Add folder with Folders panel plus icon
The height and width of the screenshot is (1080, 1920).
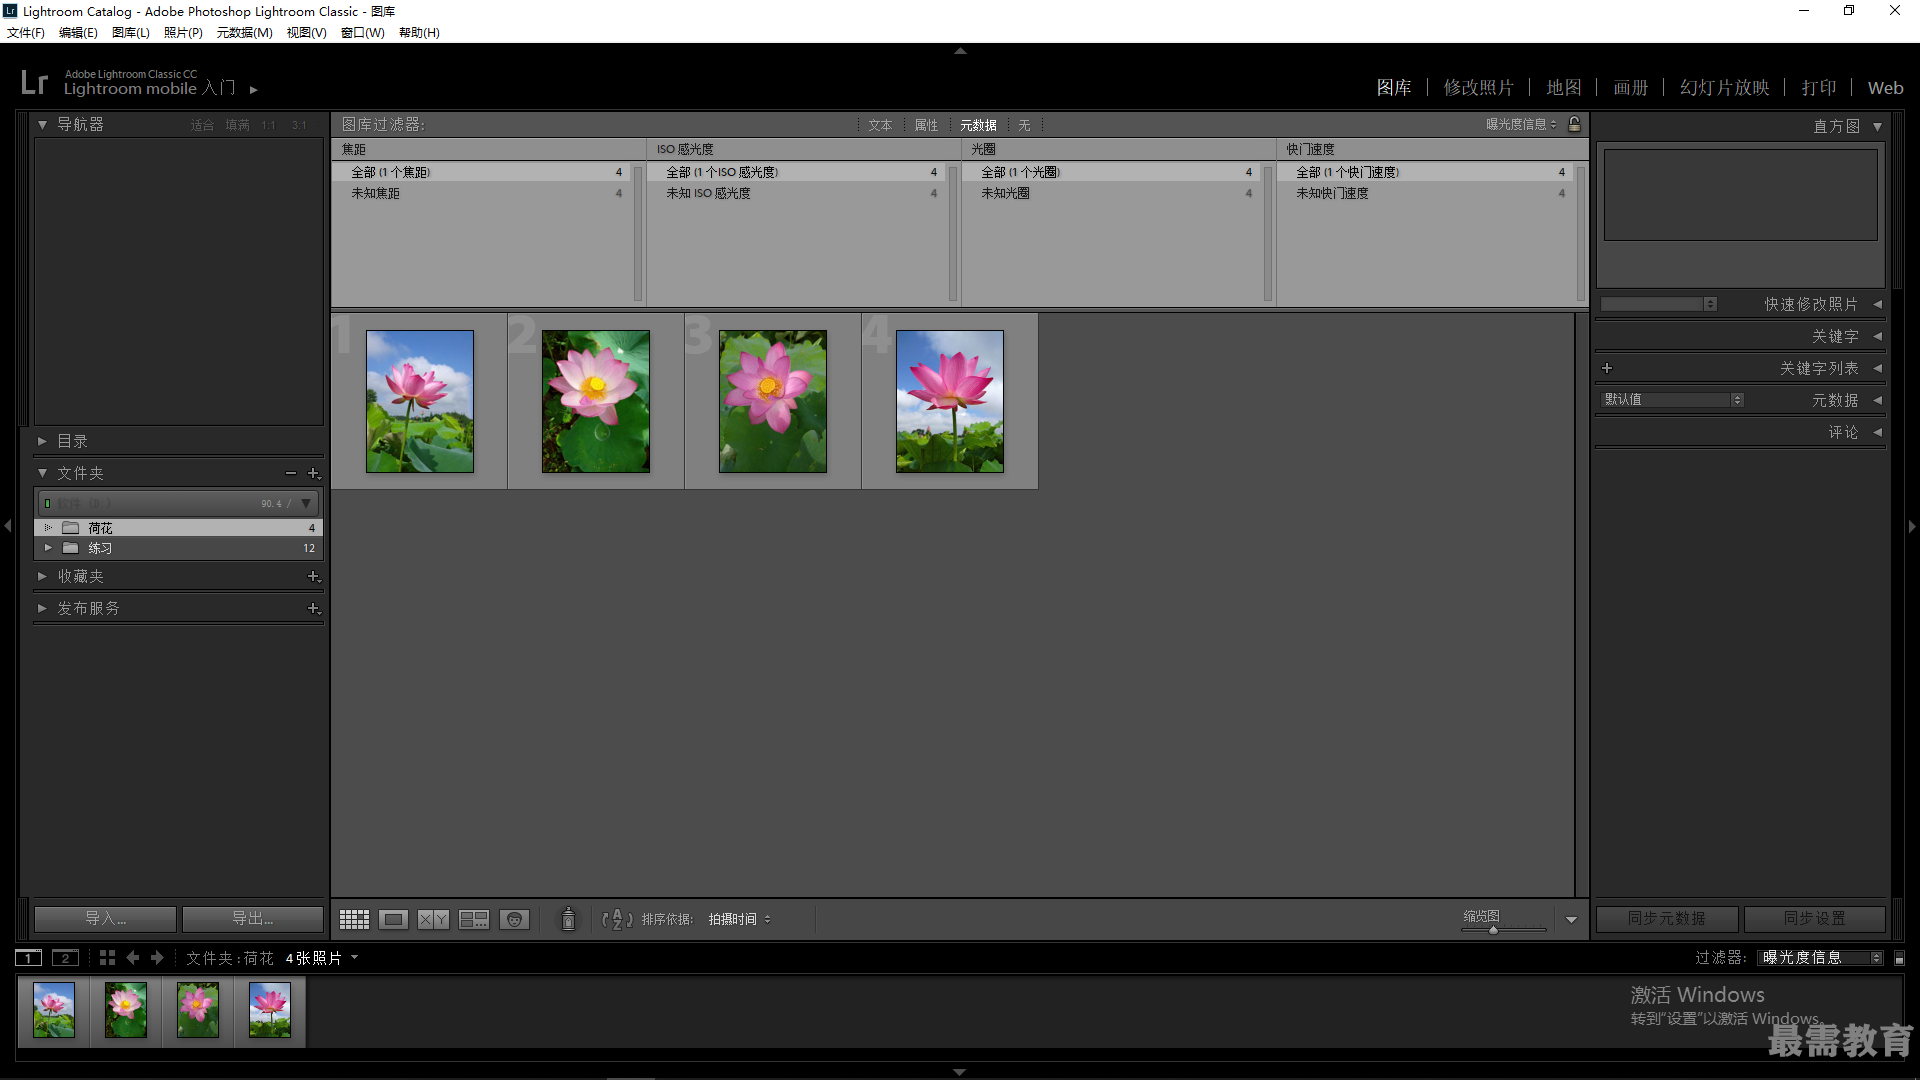pyautogui.click(x=313, y=473)
